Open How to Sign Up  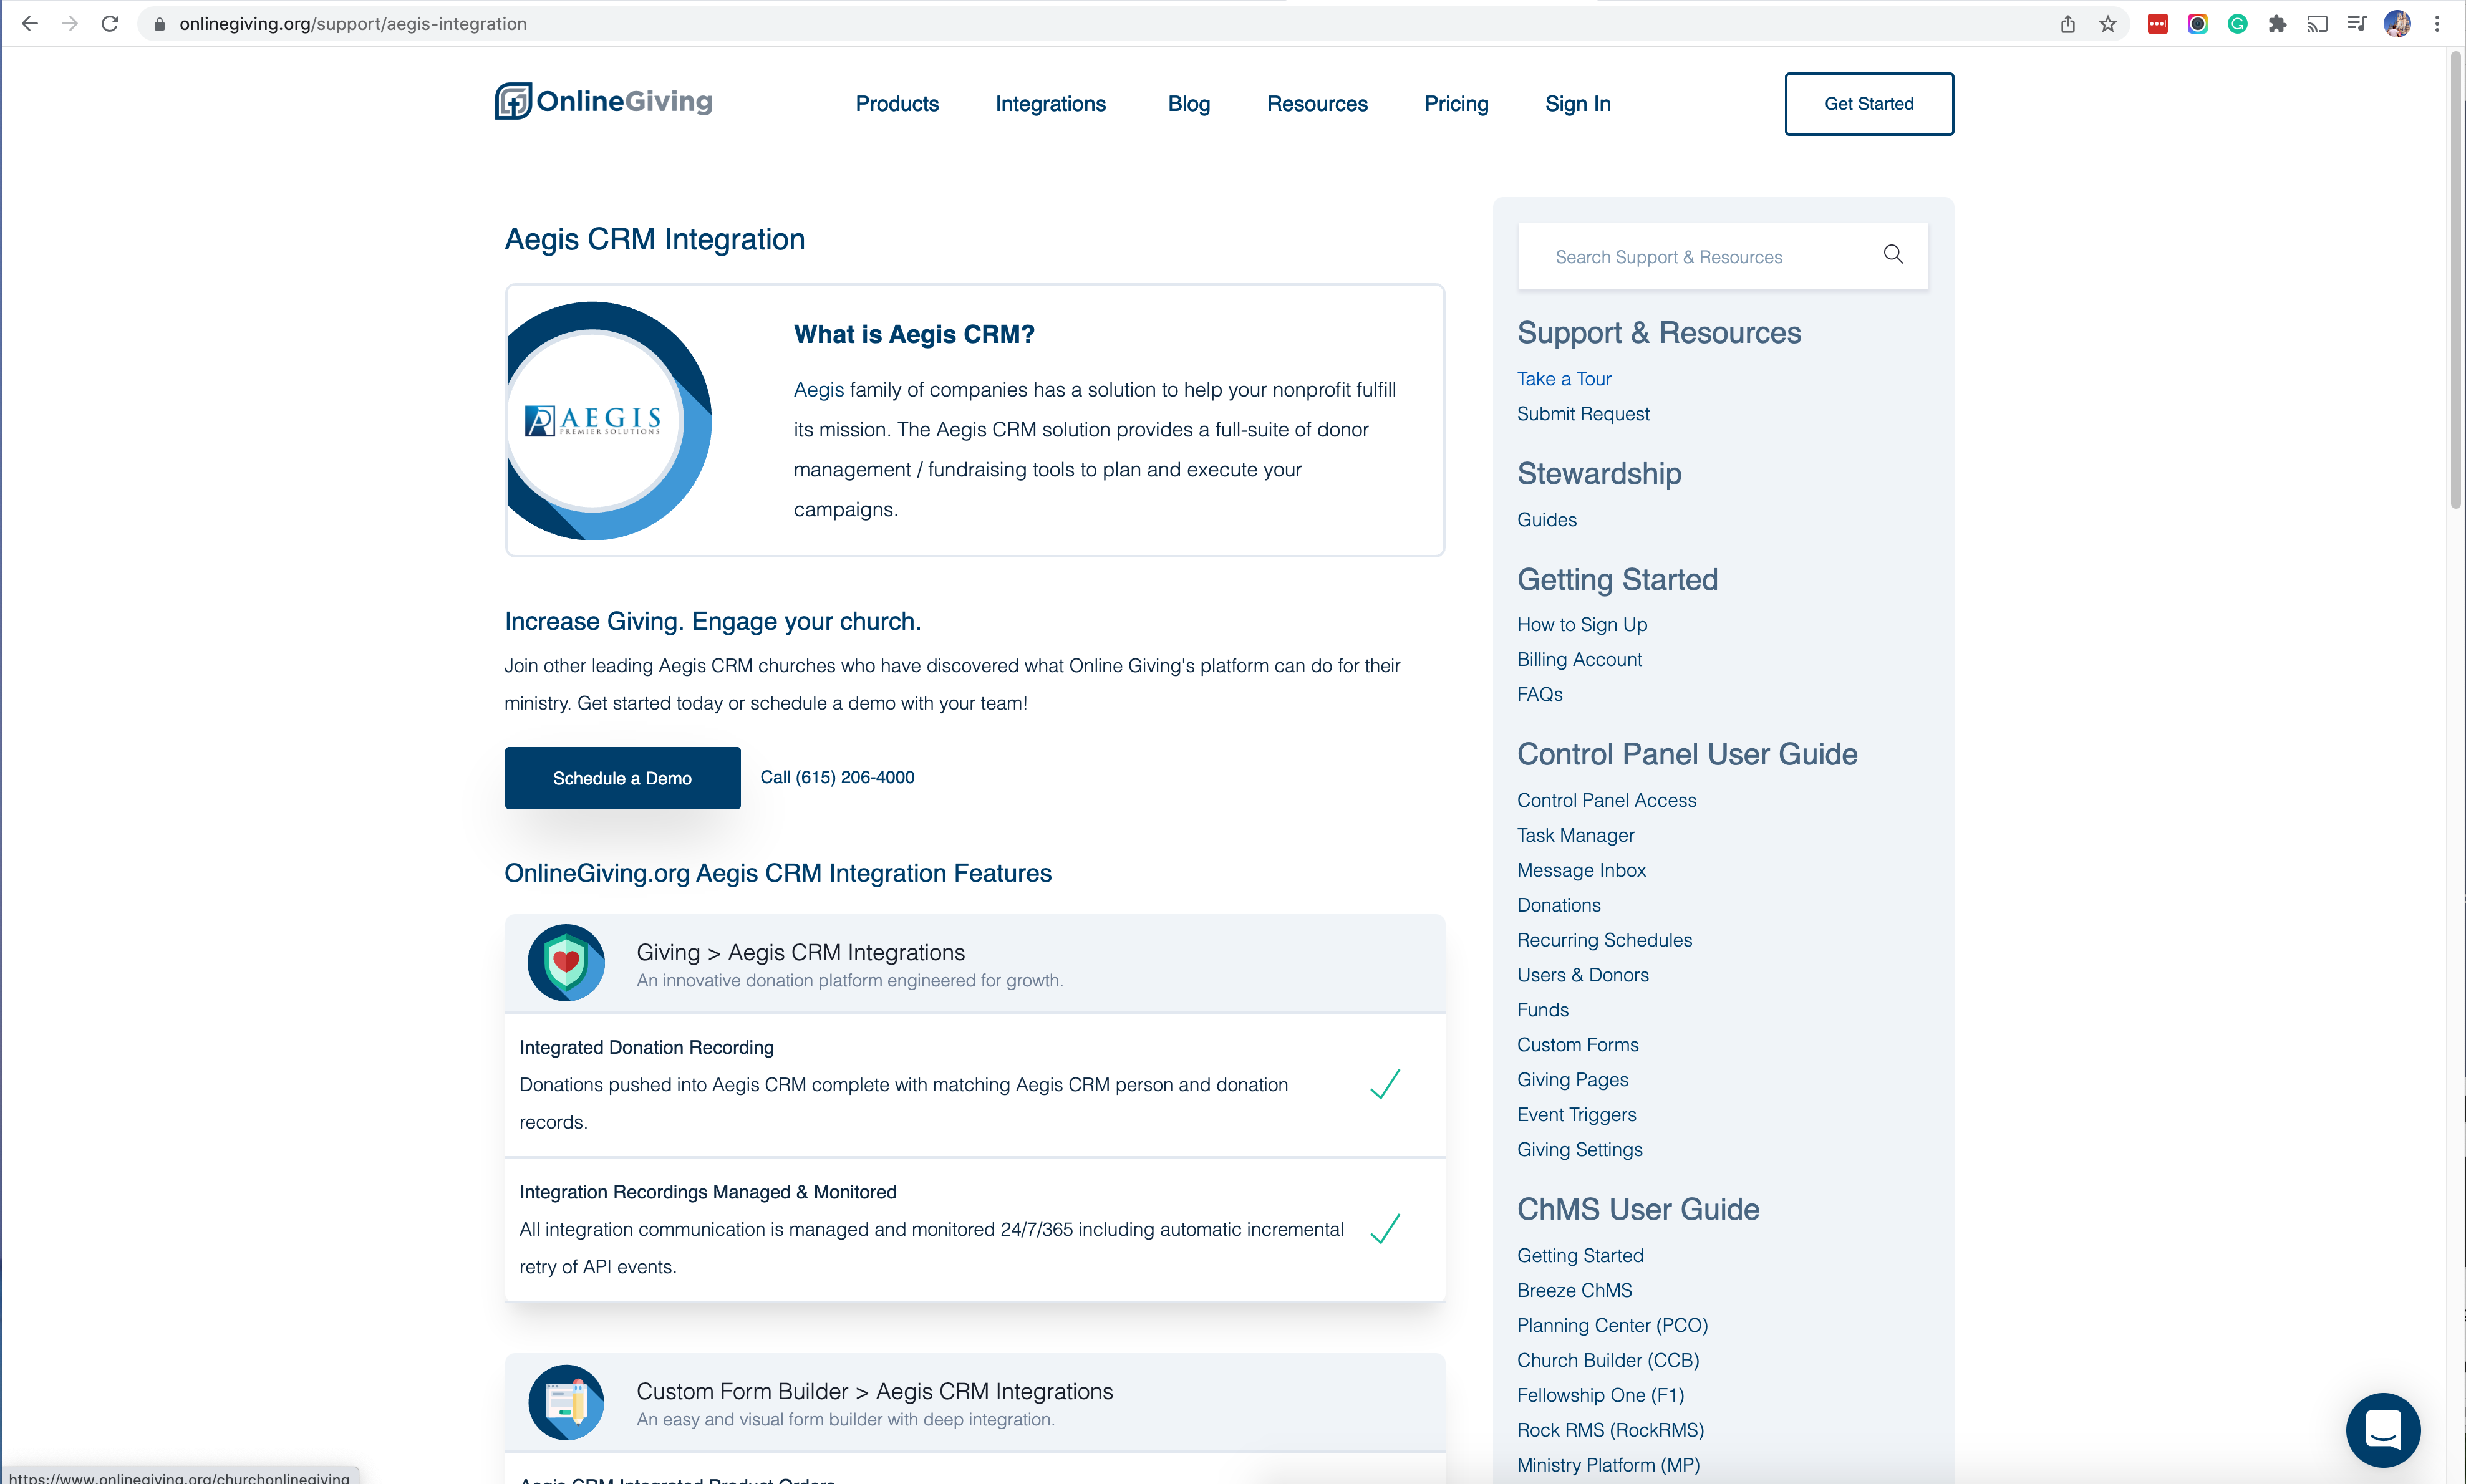tap(1582, 625)
